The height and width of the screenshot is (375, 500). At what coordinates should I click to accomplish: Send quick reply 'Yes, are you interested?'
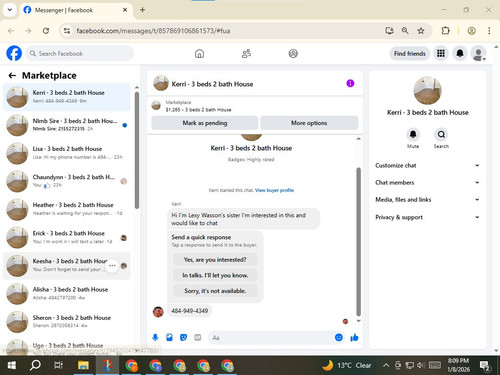click(x=215, y=260)
